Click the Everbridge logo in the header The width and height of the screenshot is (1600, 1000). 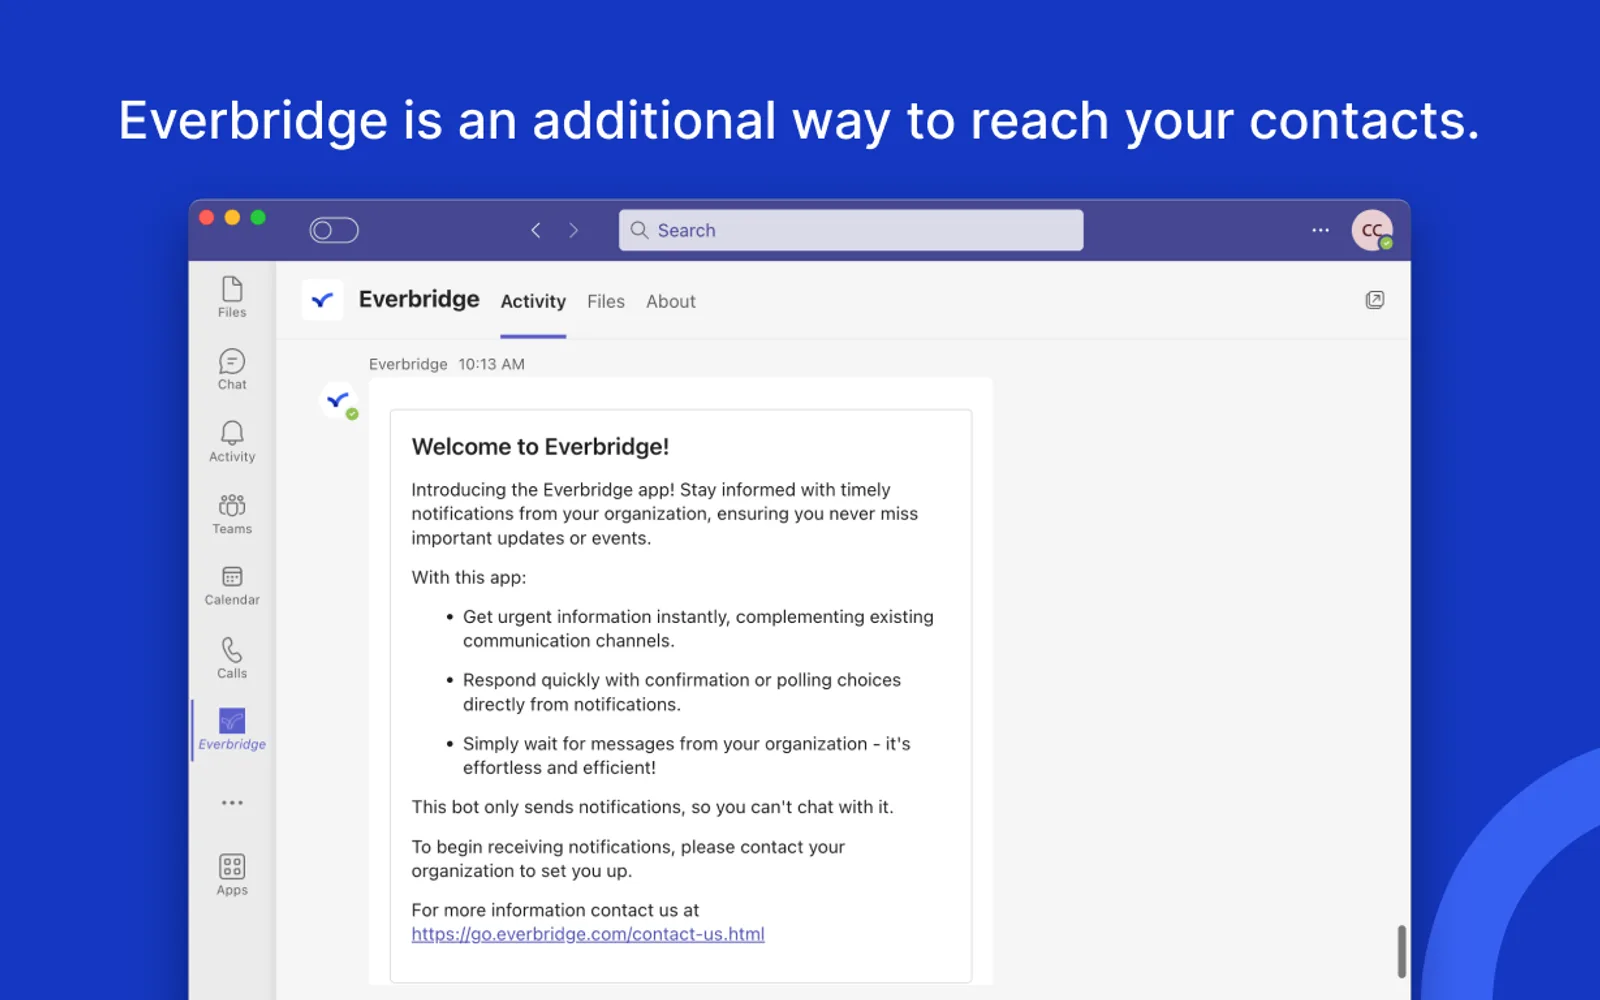pyautogui.click(x=322, y=300)
